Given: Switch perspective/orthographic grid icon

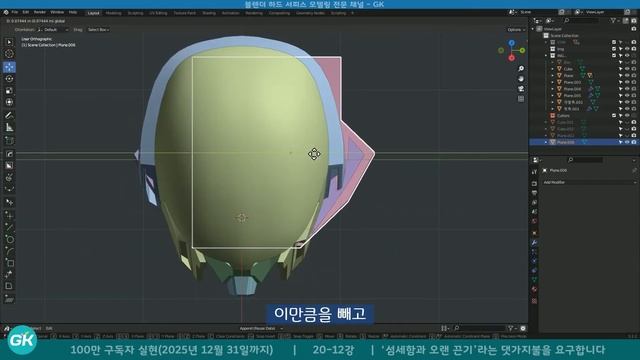Looking at the screenshot, I should click(x=521, y=99).
